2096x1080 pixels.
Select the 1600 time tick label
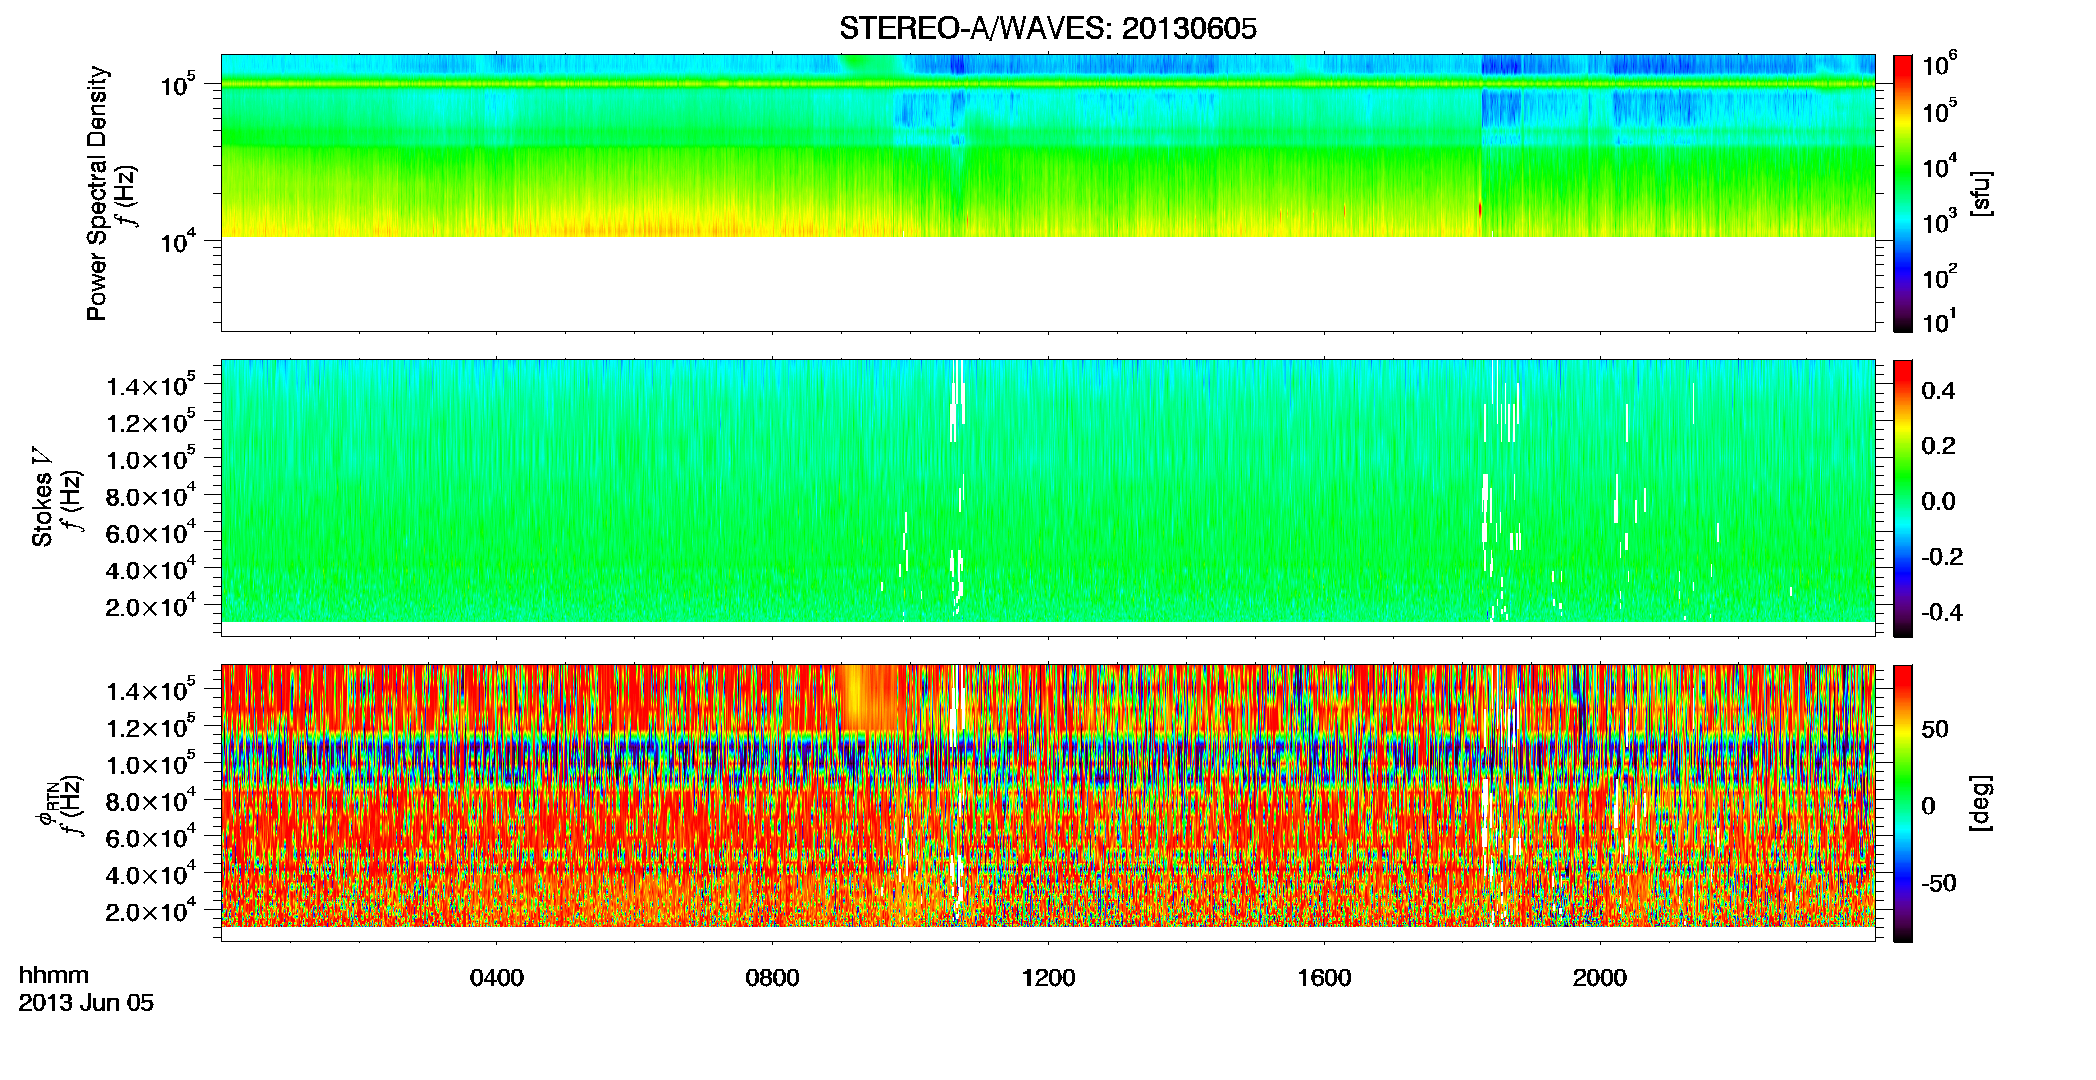pyautogui.click(x=1324, y=977)
